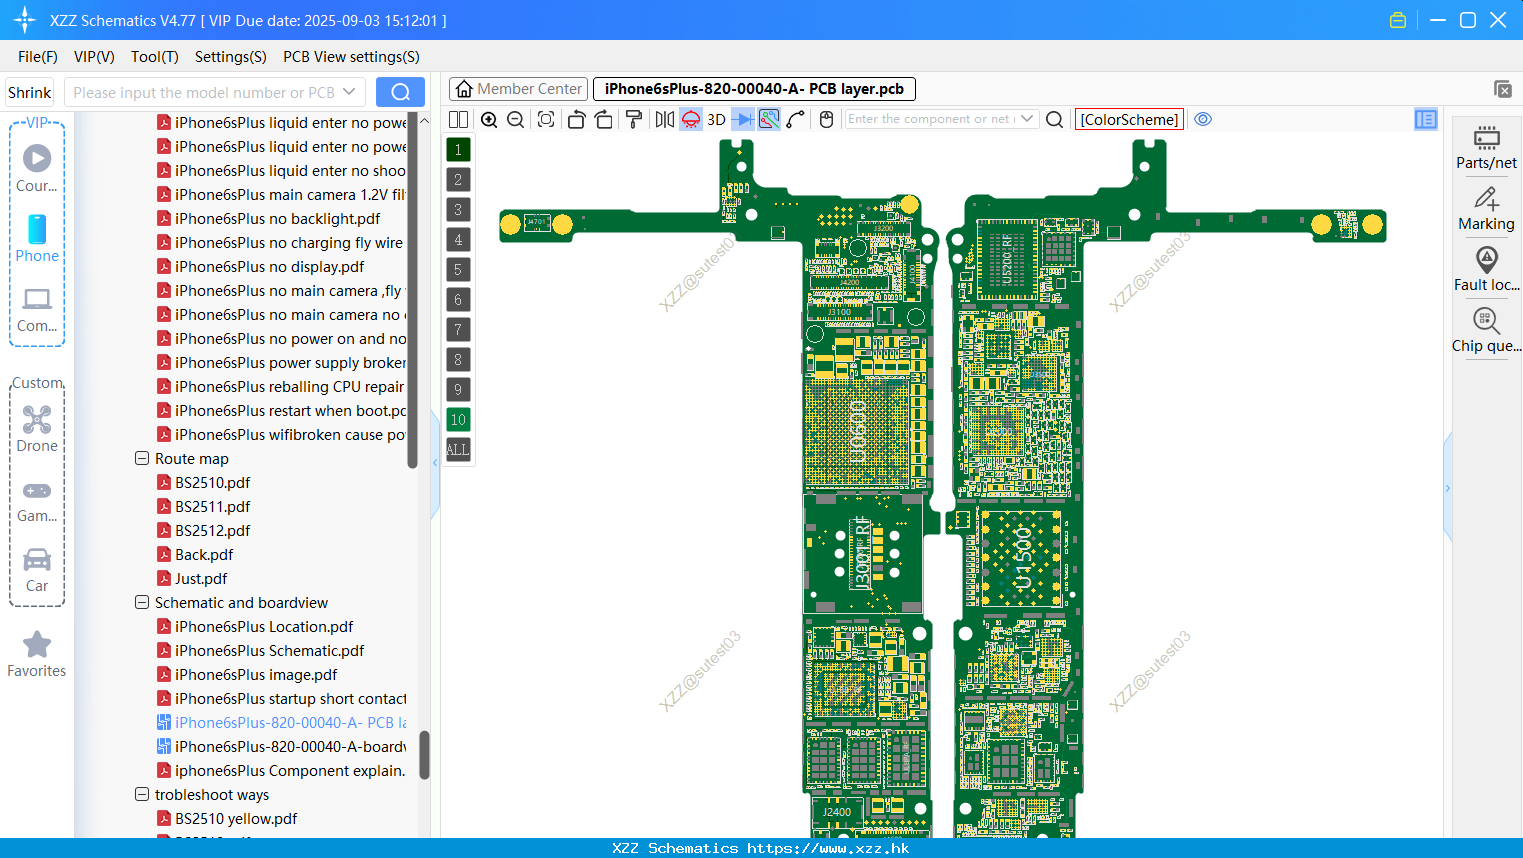Rotate board clockwise
This screenshot has height=858, width=1523.
pos(604,119)
